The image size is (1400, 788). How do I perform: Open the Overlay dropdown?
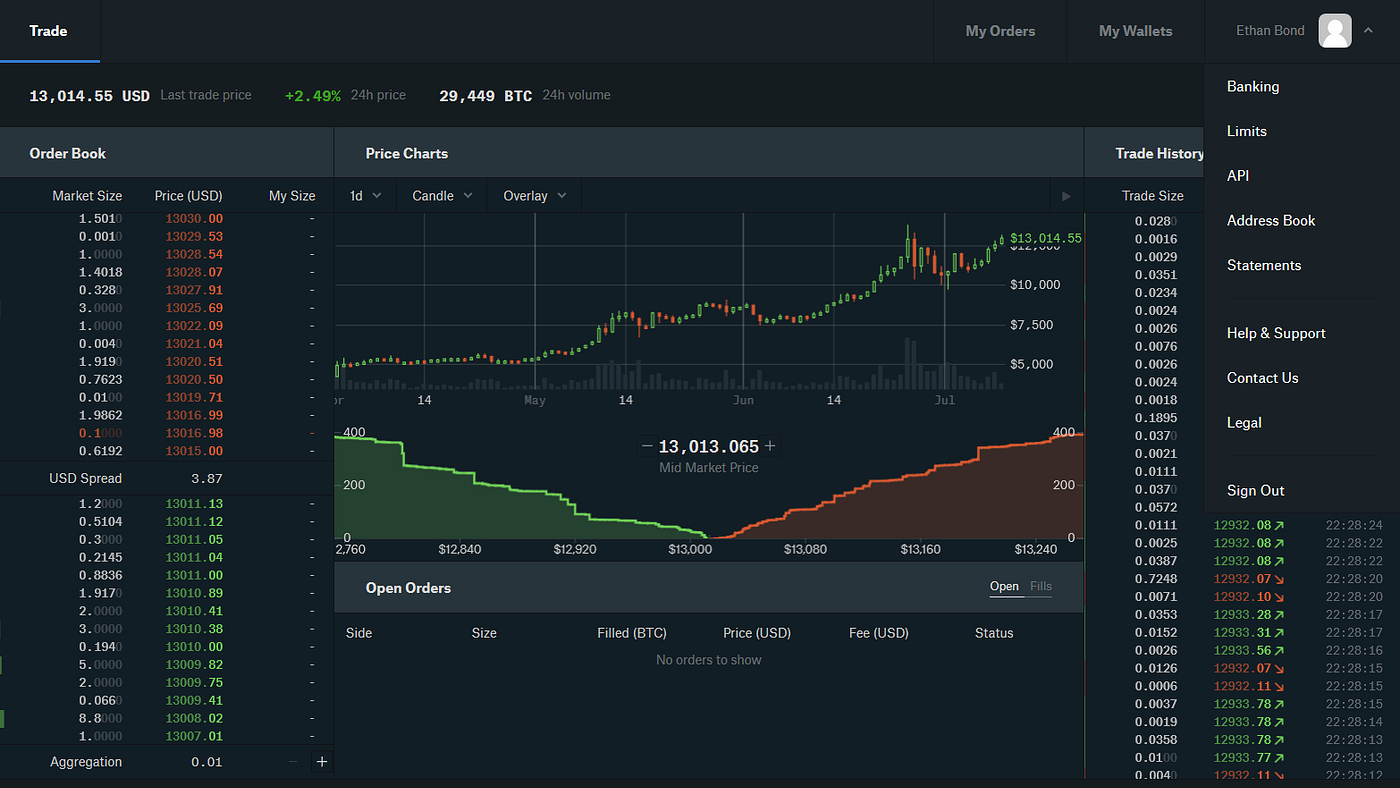coord(533,196)
